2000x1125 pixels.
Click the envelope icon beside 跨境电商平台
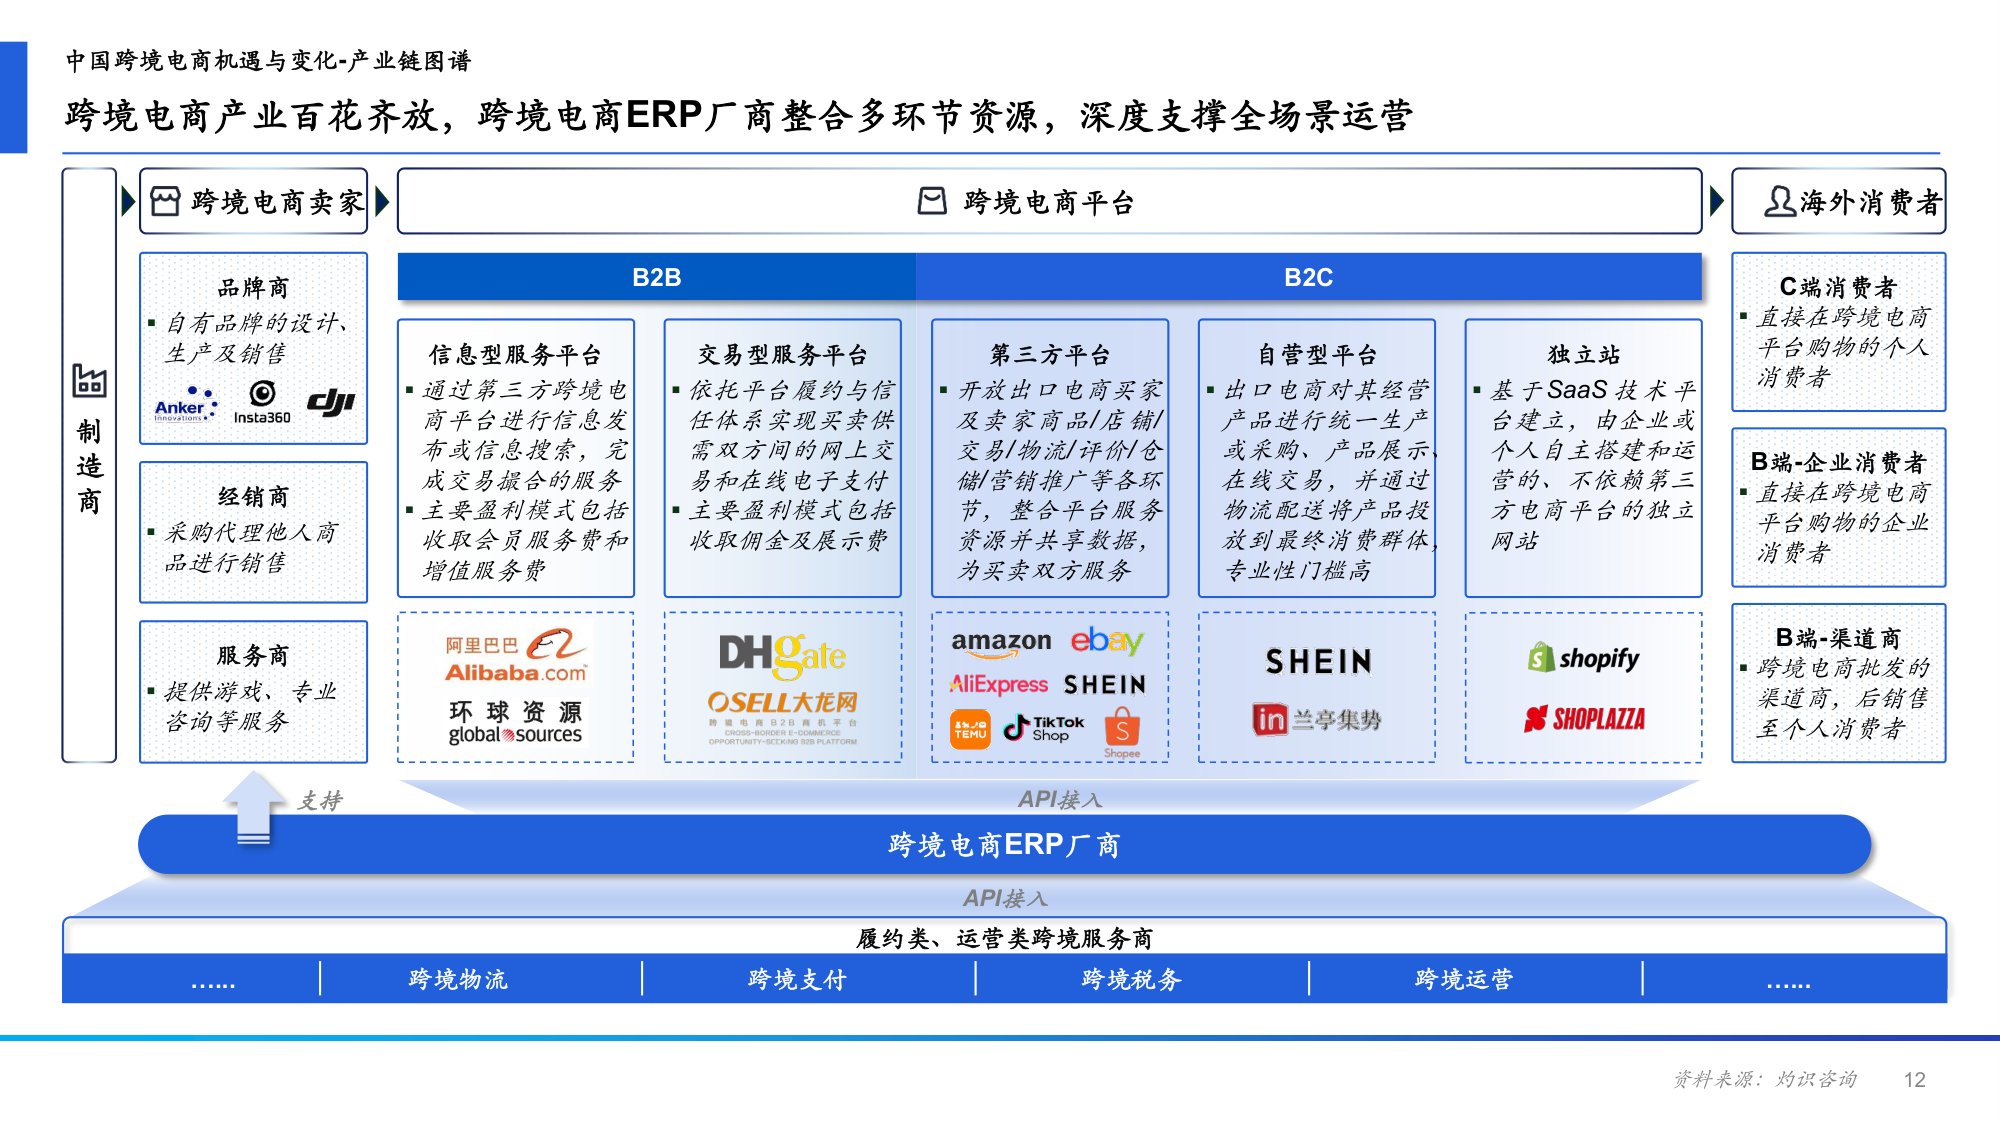932,201
